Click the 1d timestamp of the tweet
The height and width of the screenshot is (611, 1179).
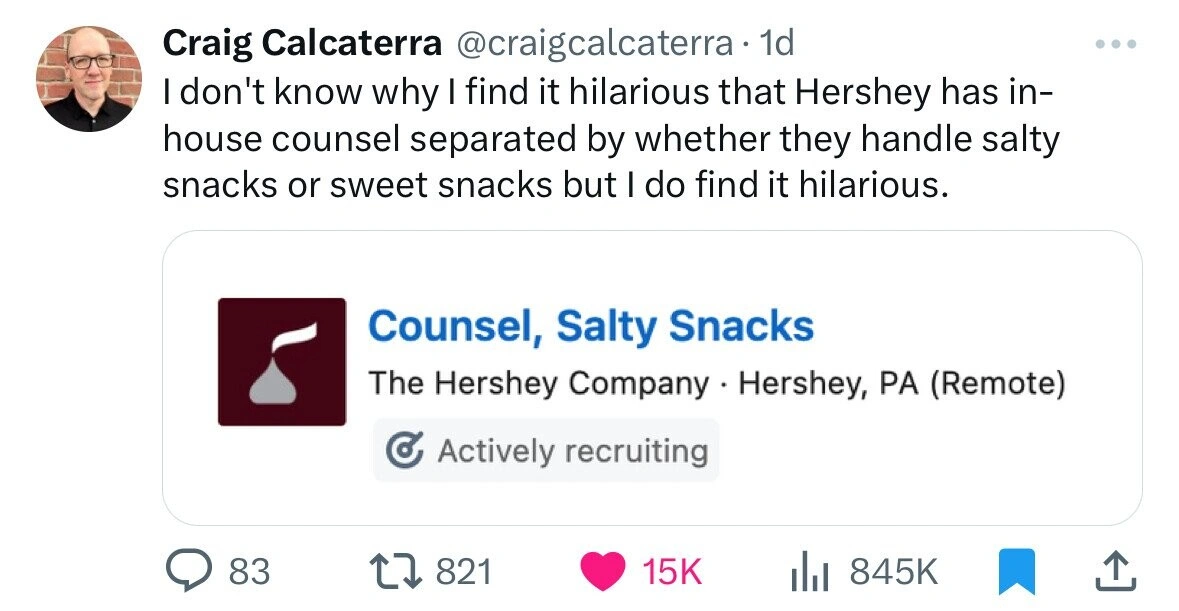(777, 43)
